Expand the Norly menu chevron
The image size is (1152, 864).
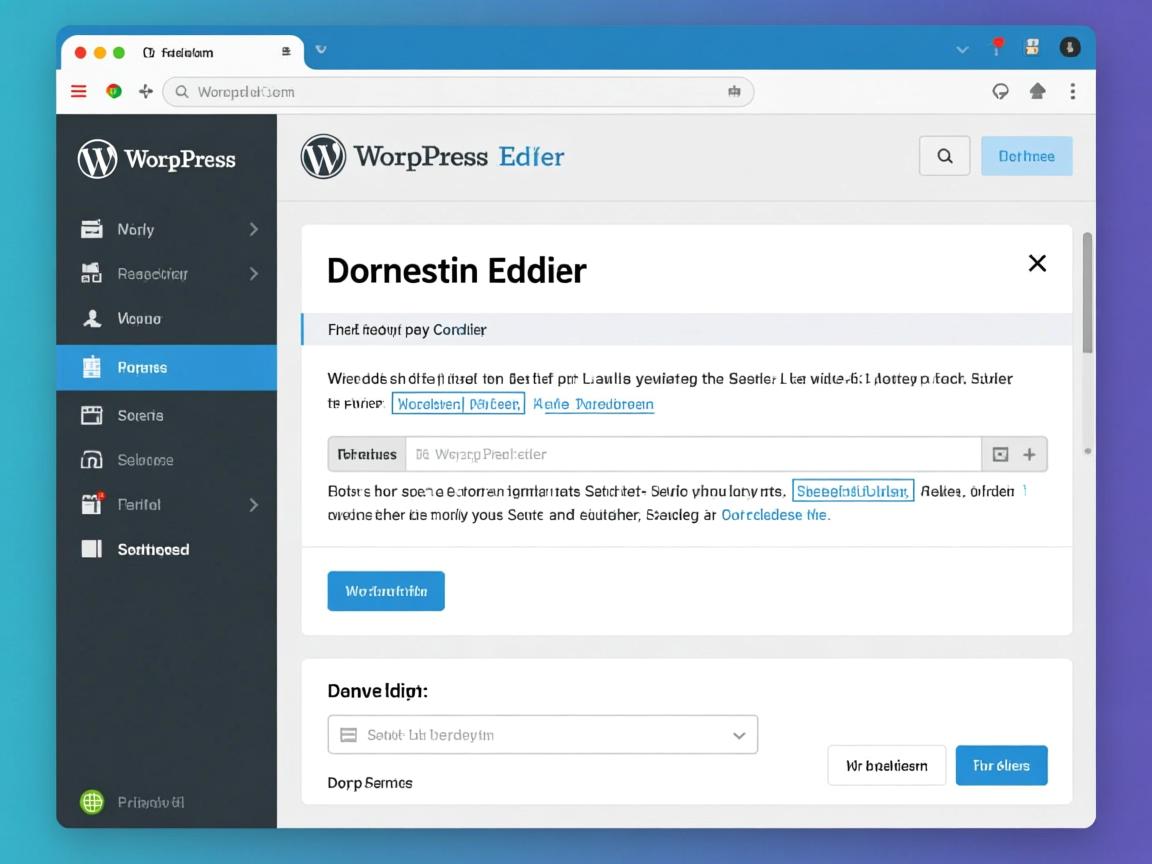(x=253, y=229)
